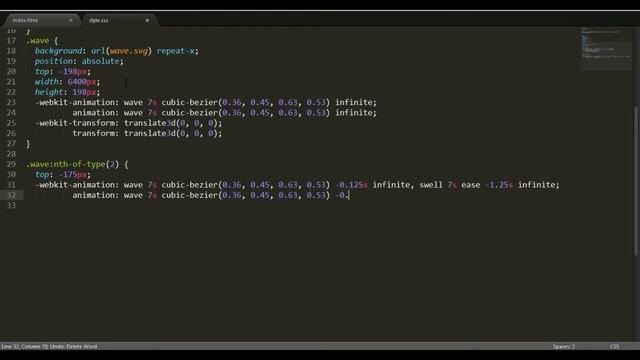The width and height of the screenshot is (640, 360).
Task: Click -webkit-transform on line 25
Action: pyautogui.click(x=75, y=123)
